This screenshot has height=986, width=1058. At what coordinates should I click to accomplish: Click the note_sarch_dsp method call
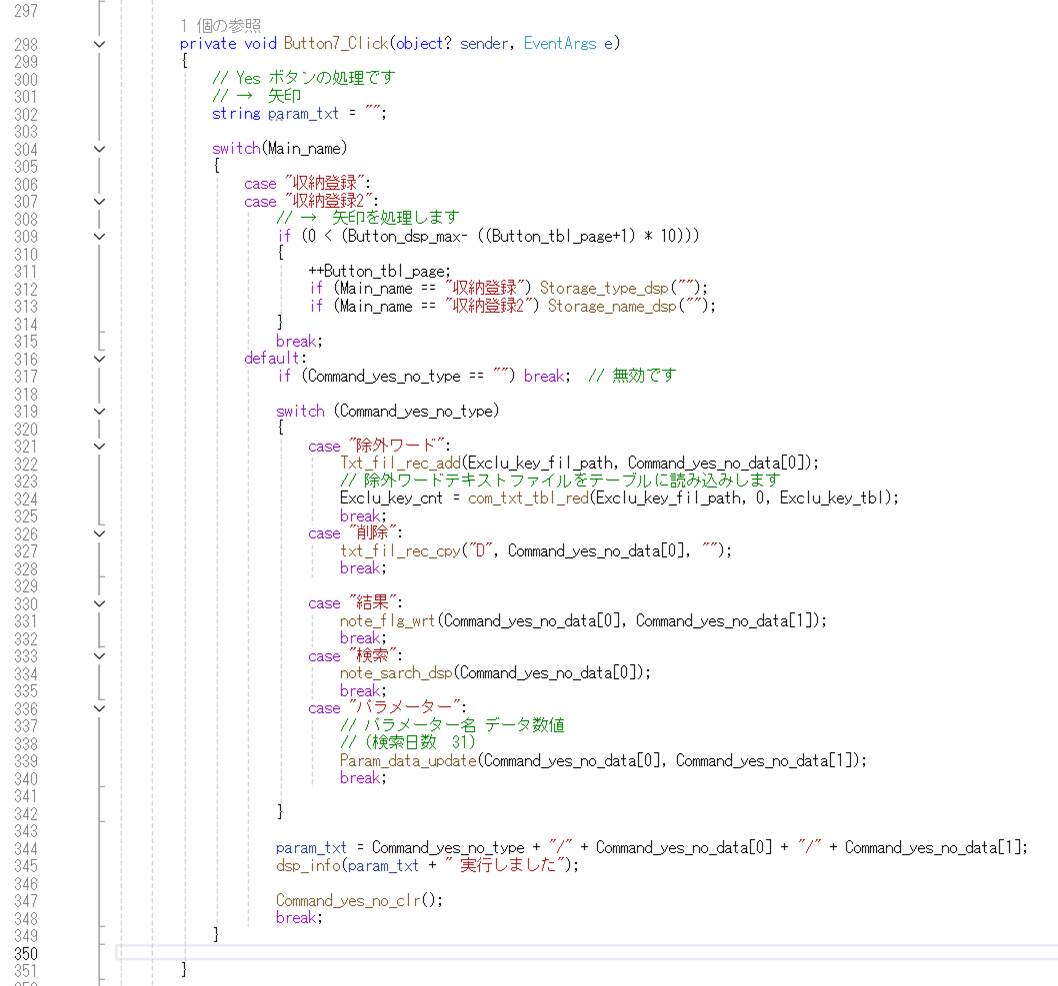click(x=394, y=673)
